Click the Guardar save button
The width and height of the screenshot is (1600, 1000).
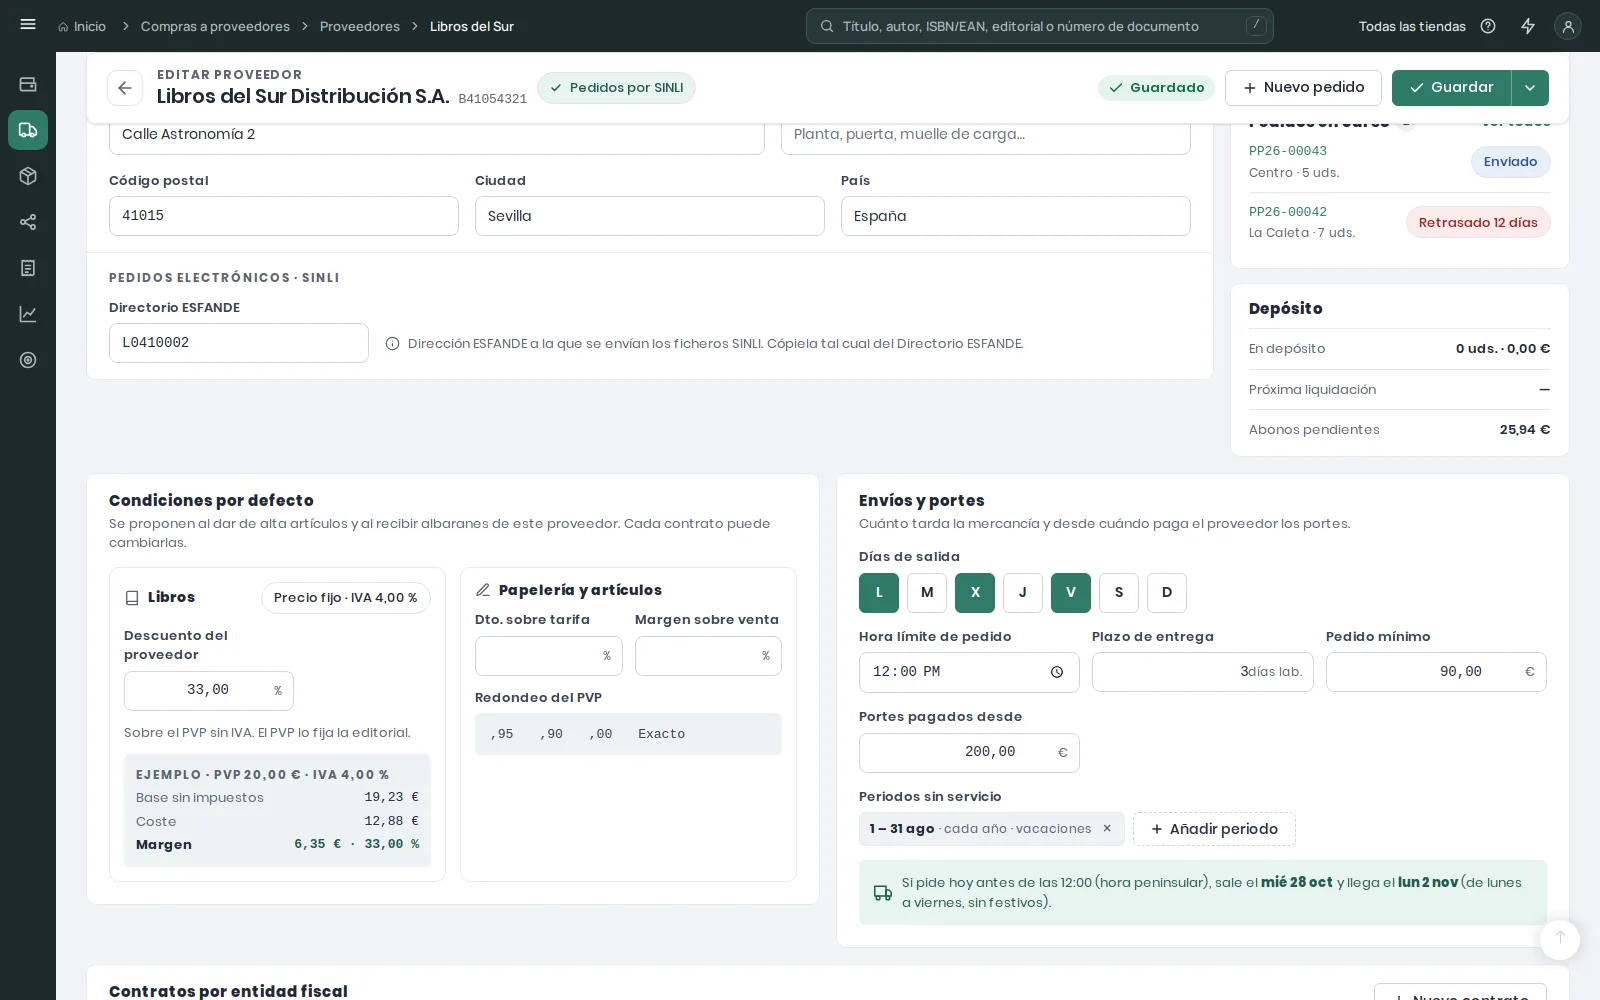1451,88
